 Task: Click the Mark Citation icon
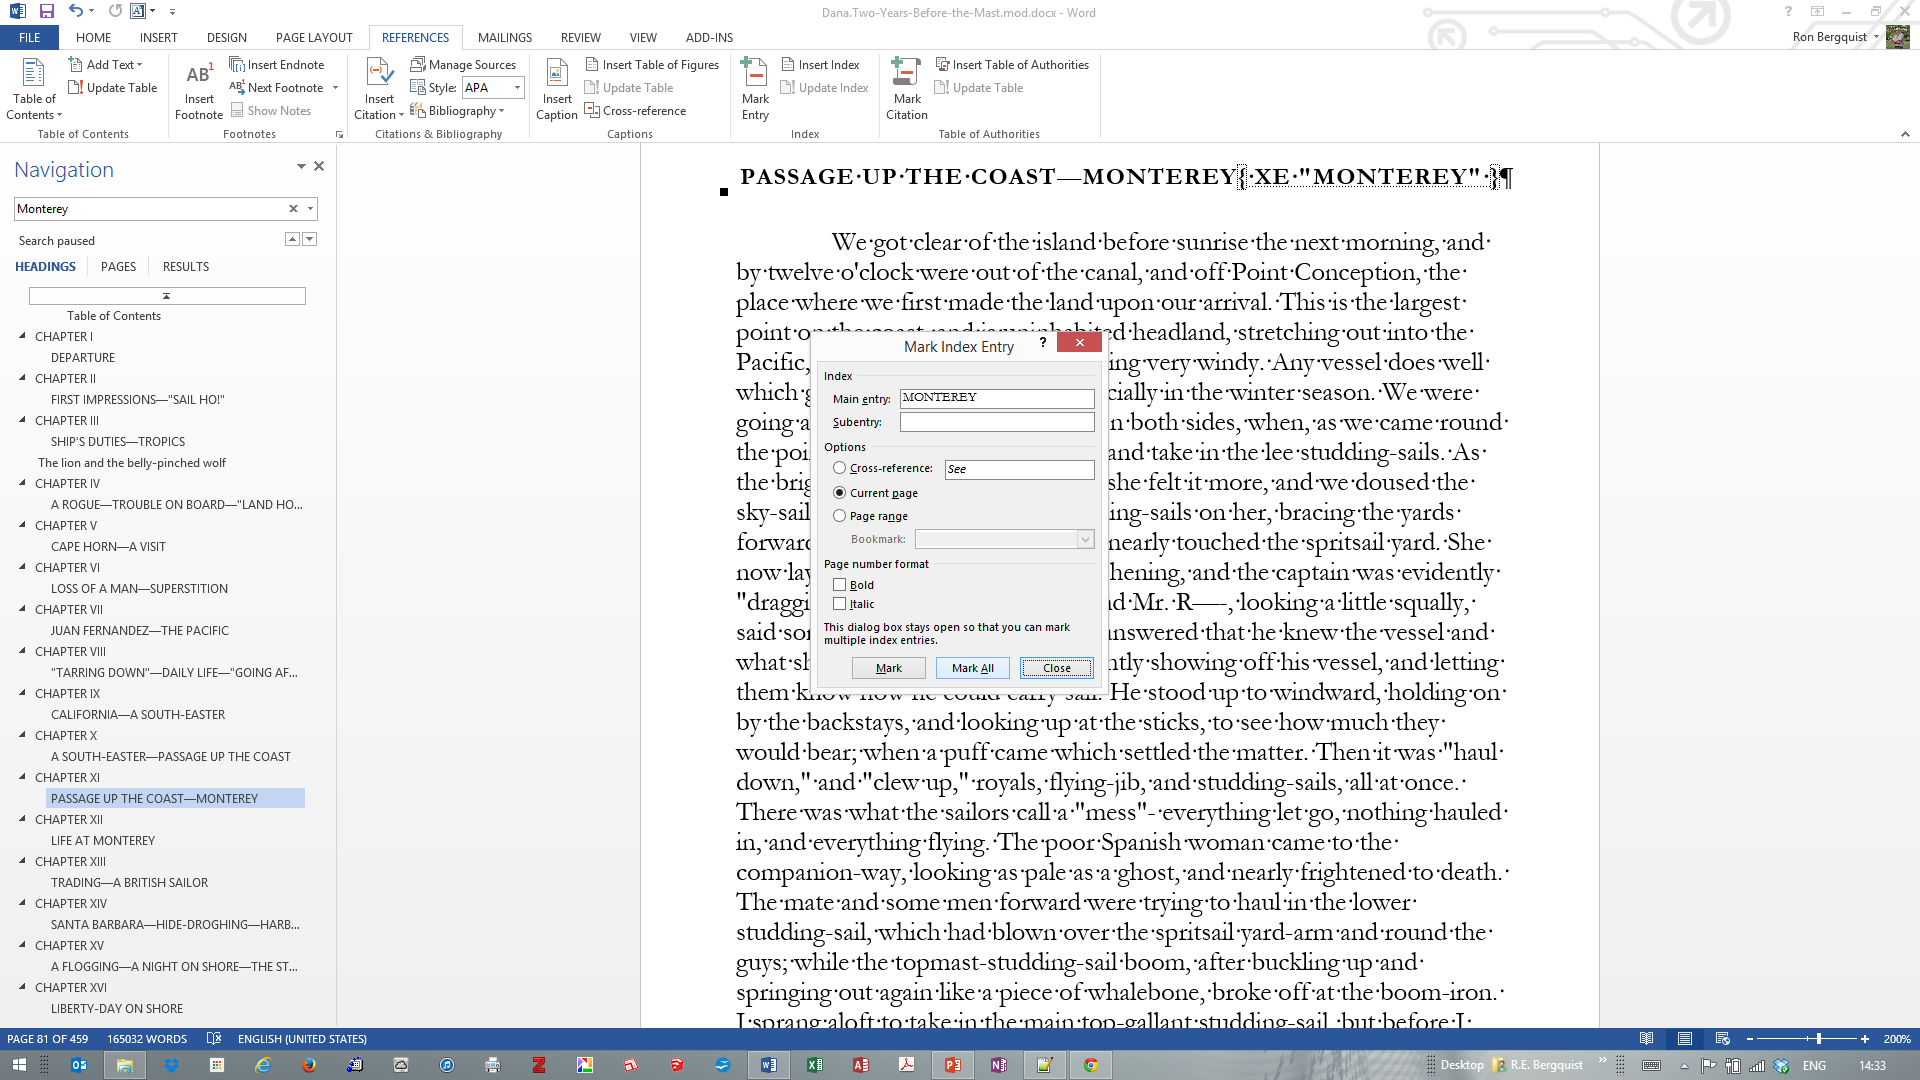click(906, 74)
